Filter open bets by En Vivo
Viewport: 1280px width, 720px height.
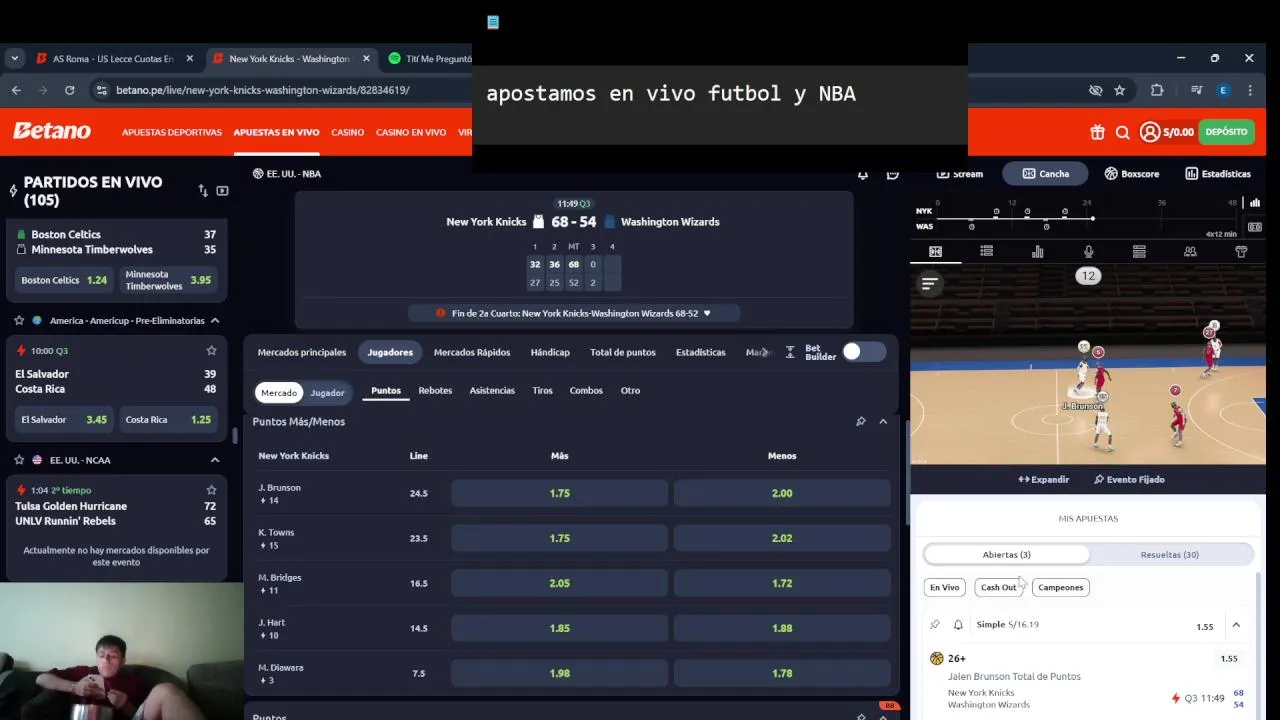[944, 587]
